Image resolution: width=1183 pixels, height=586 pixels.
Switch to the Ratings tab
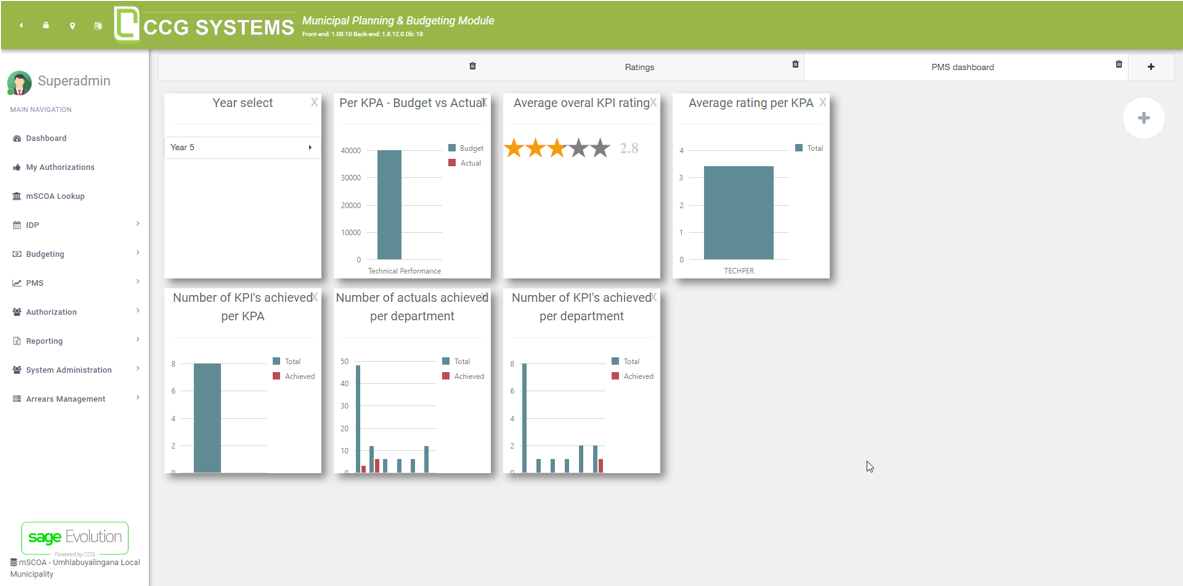point(639,67)
